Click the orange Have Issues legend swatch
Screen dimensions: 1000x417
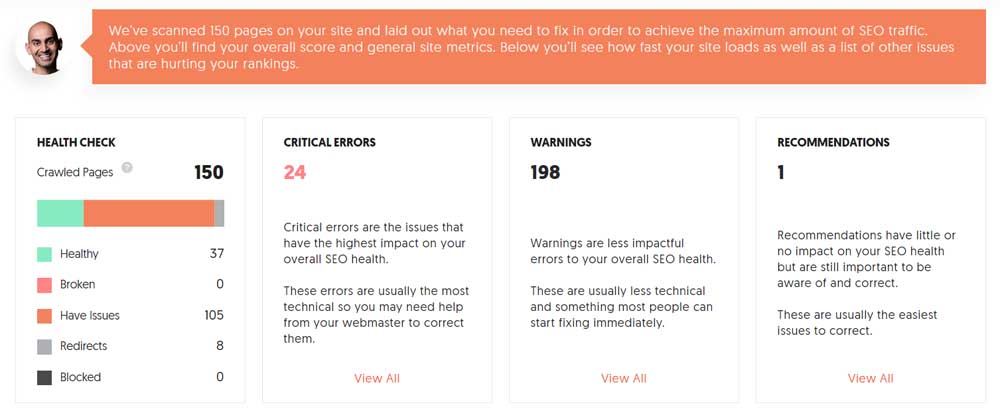pyautogui.click(x=44, y=316)
